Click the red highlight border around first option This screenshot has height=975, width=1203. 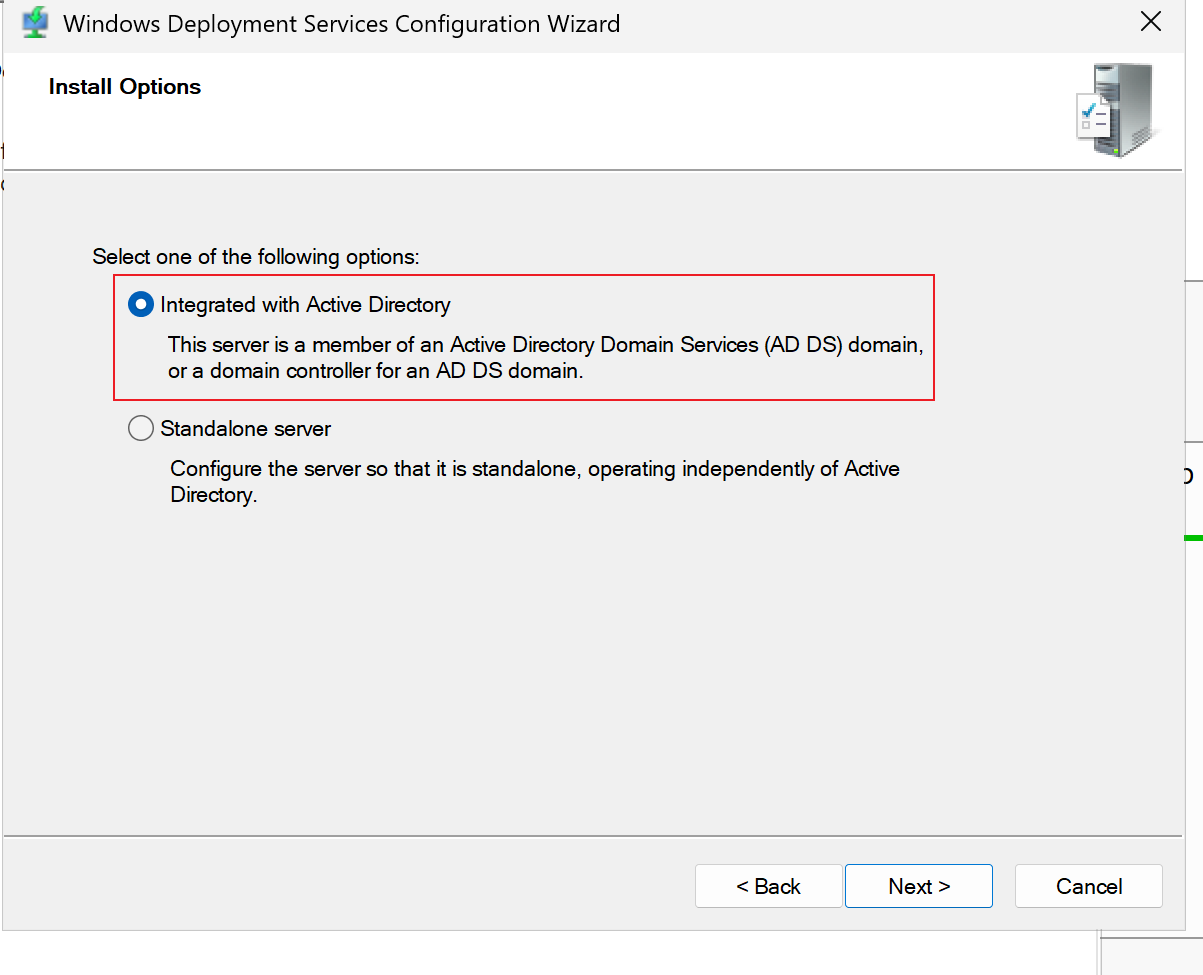click(523, 275)
